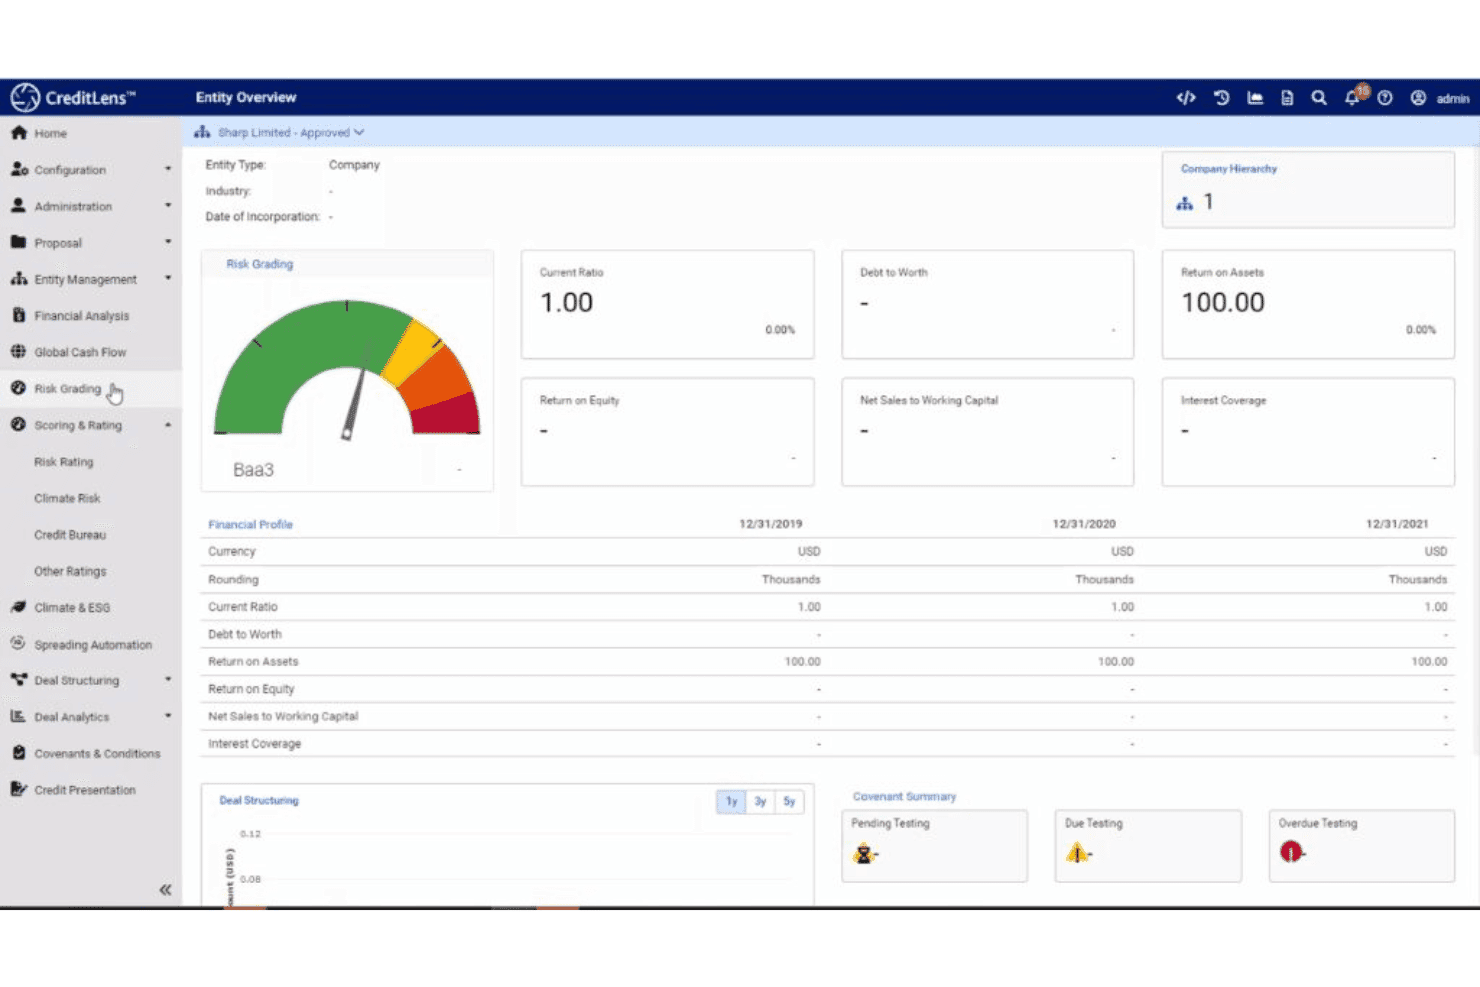
Task: Switch Deal Structuring chart to 5y
Action: (x=789, y=801)
